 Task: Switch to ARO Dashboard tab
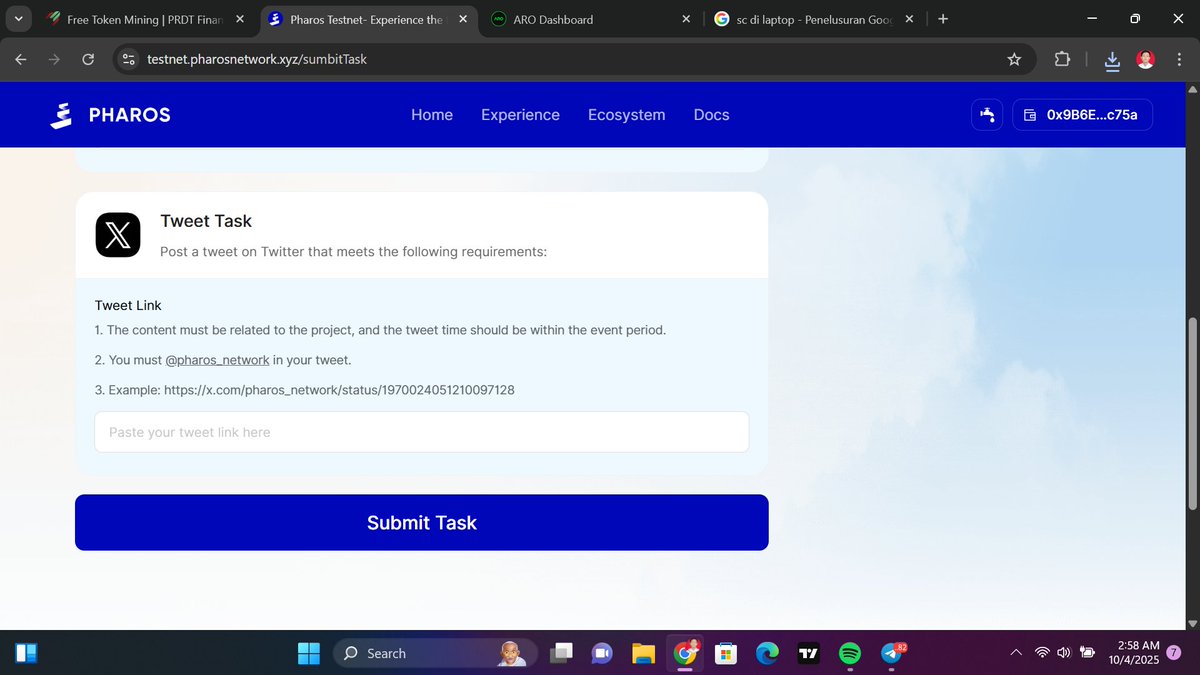tap(588, 19)
